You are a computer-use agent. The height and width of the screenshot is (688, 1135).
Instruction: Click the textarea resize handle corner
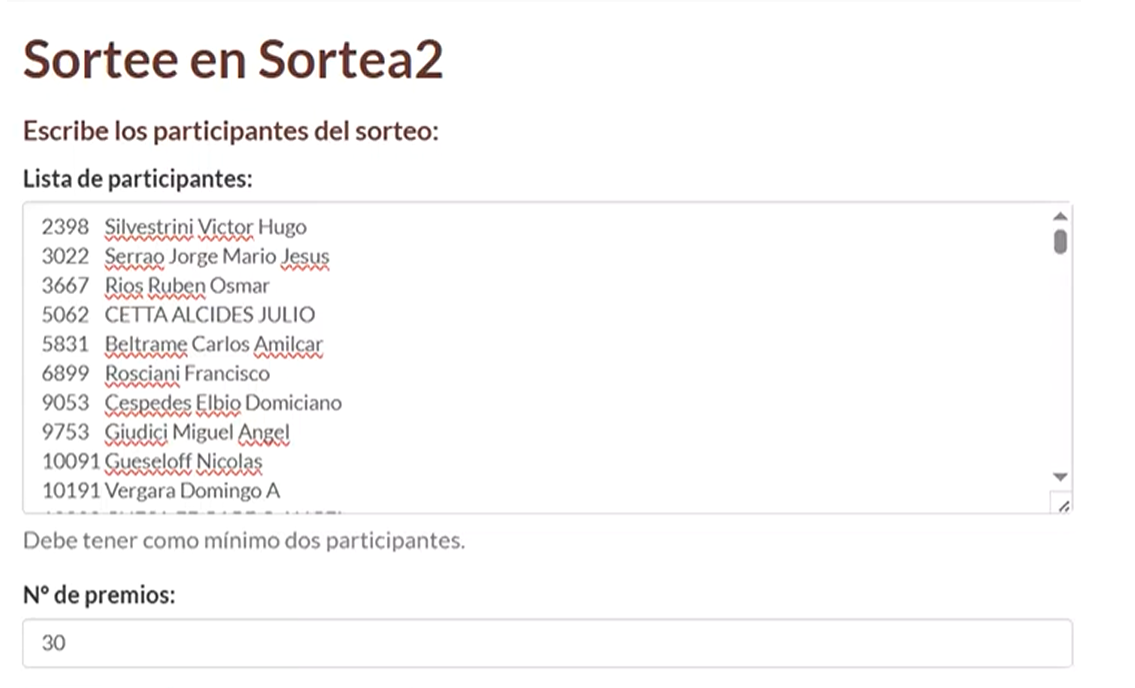[x=1063, y=505]
